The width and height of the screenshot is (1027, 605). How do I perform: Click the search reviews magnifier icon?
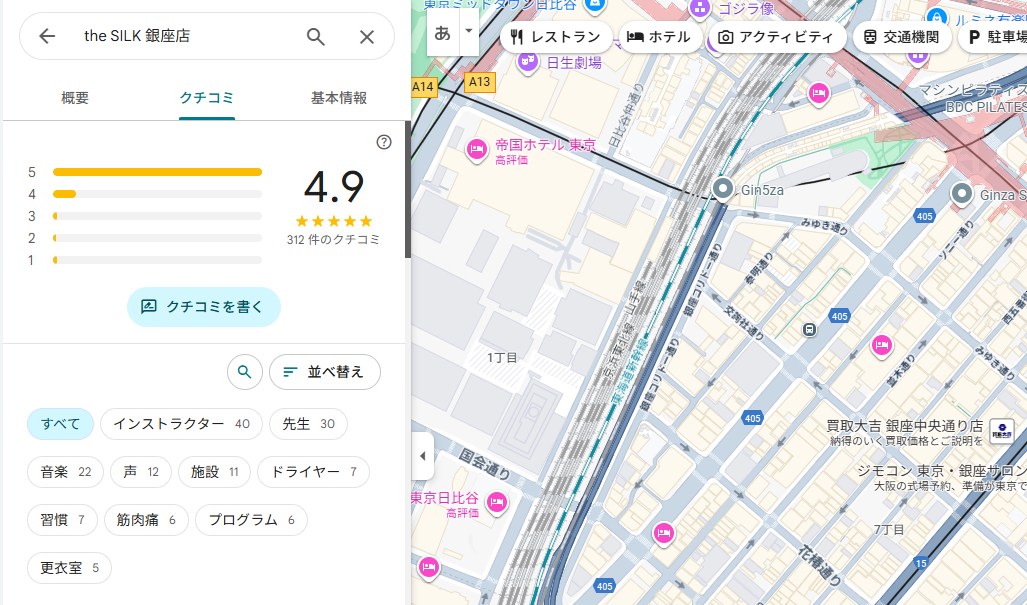point(244,372)
